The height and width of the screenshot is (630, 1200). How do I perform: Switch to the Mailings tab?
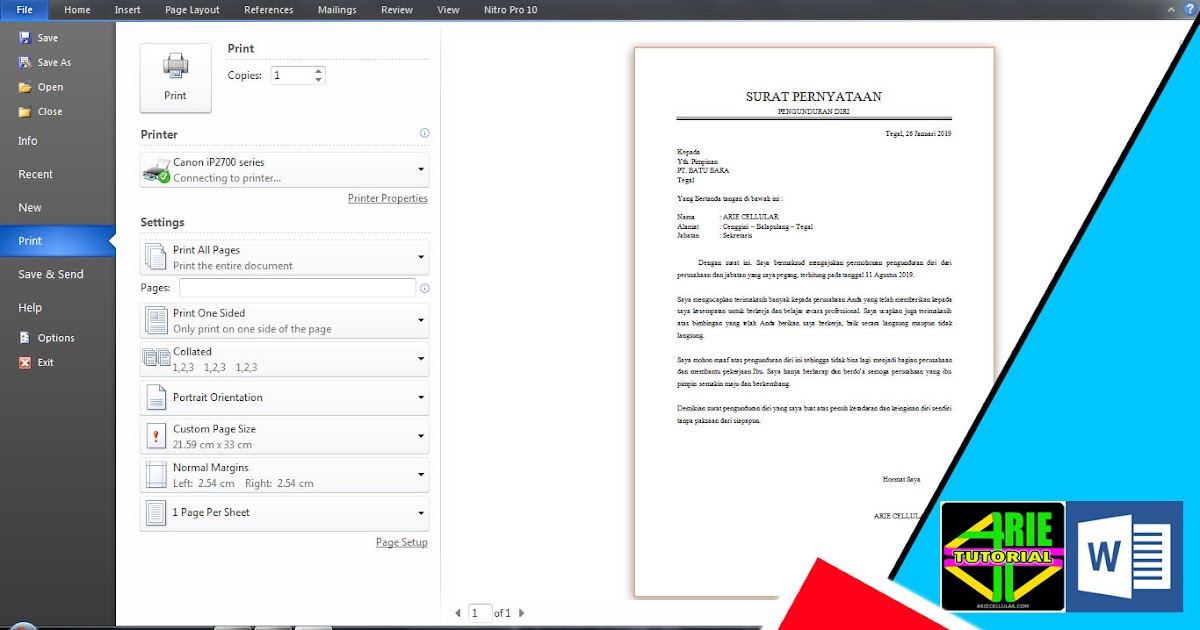click(337, 10)
